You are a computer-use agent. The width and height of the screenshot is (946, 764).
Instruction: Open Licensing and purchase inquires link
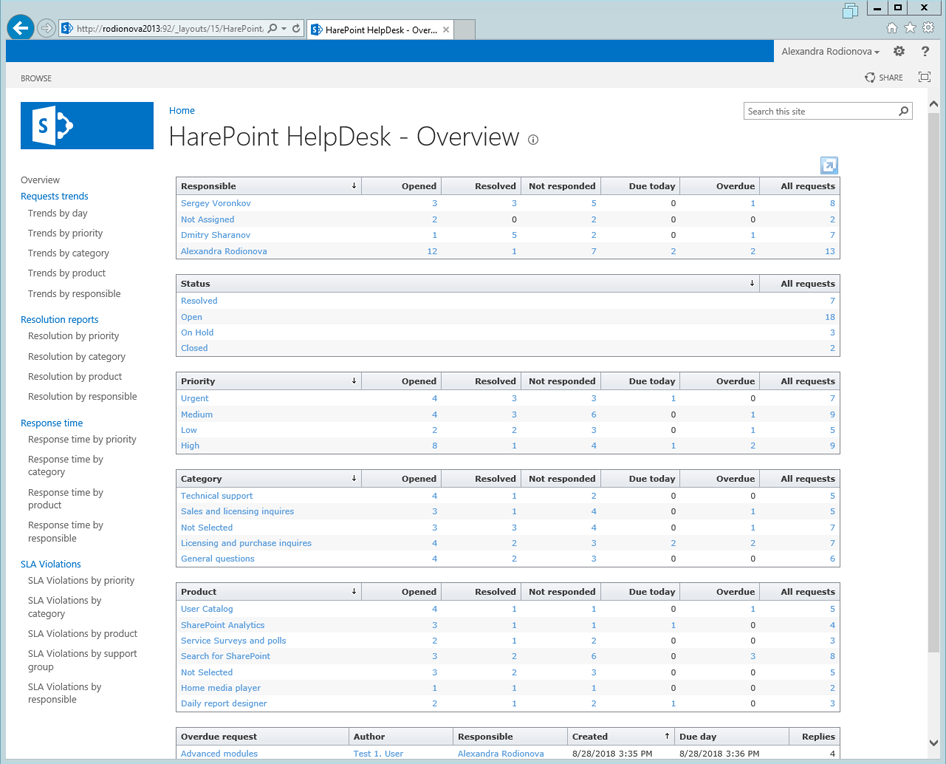[246, 543]
